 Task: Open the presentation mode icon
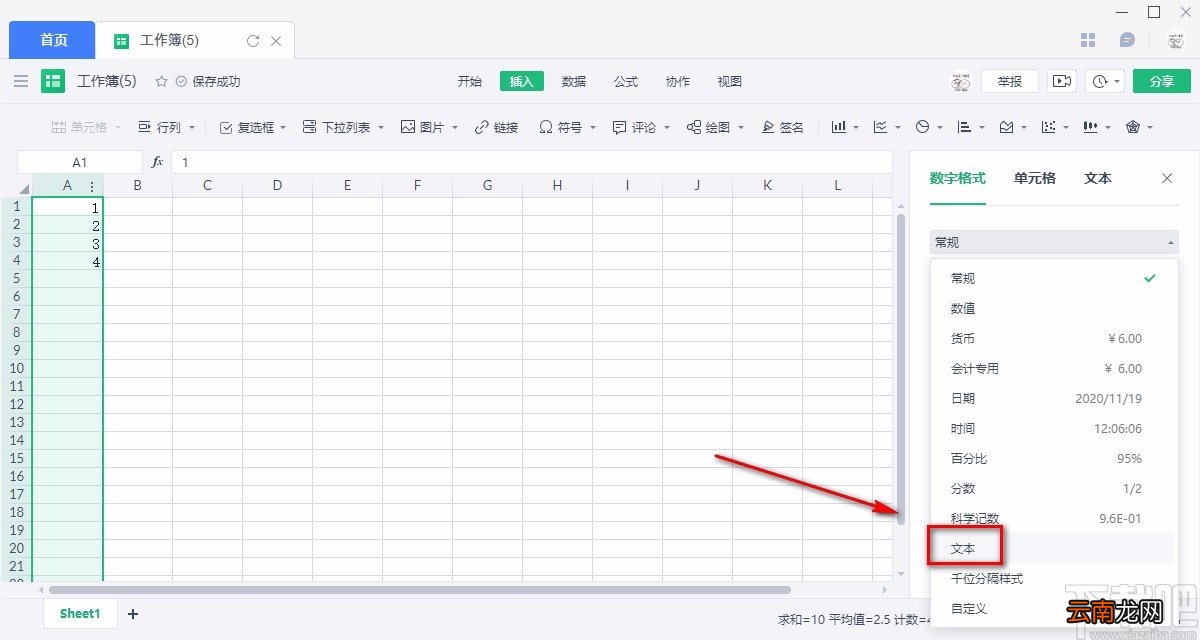coord(1062,81)
